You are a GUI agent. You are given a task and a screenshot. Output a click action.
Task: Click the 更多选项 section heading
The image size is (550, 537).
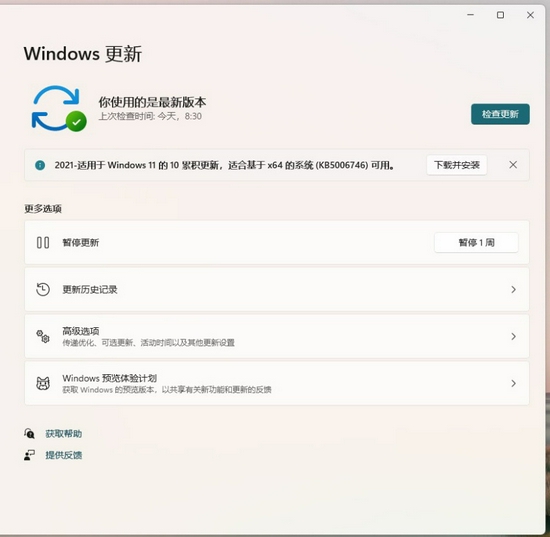point(43,209)
